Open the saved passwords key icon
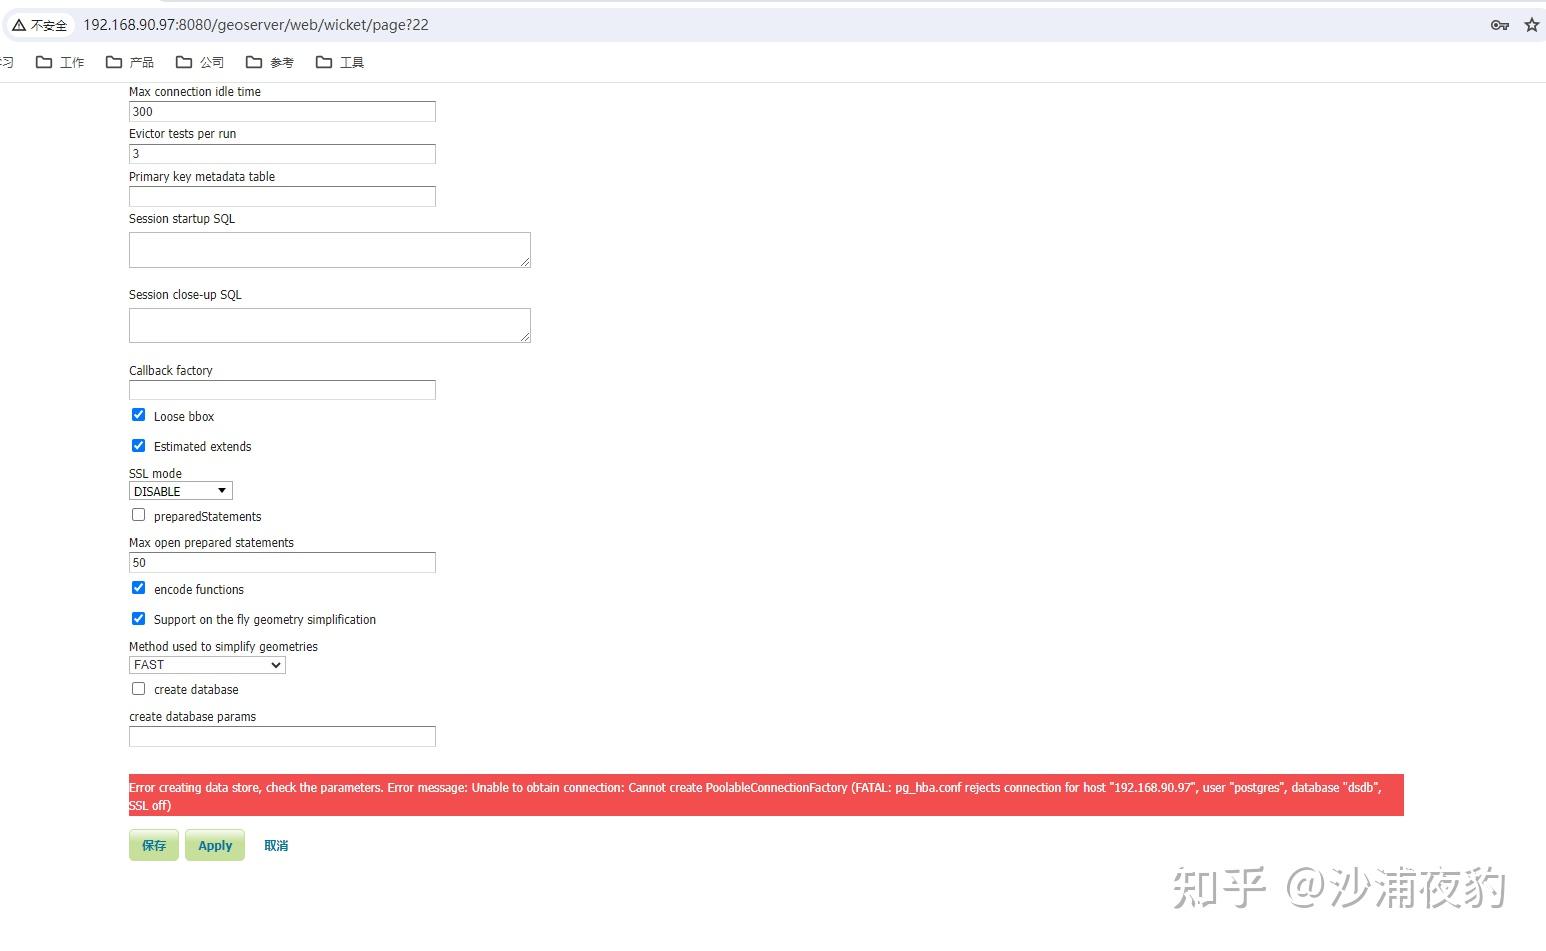The width and height of the screenshot is (1546, 951). (1500, 25)
